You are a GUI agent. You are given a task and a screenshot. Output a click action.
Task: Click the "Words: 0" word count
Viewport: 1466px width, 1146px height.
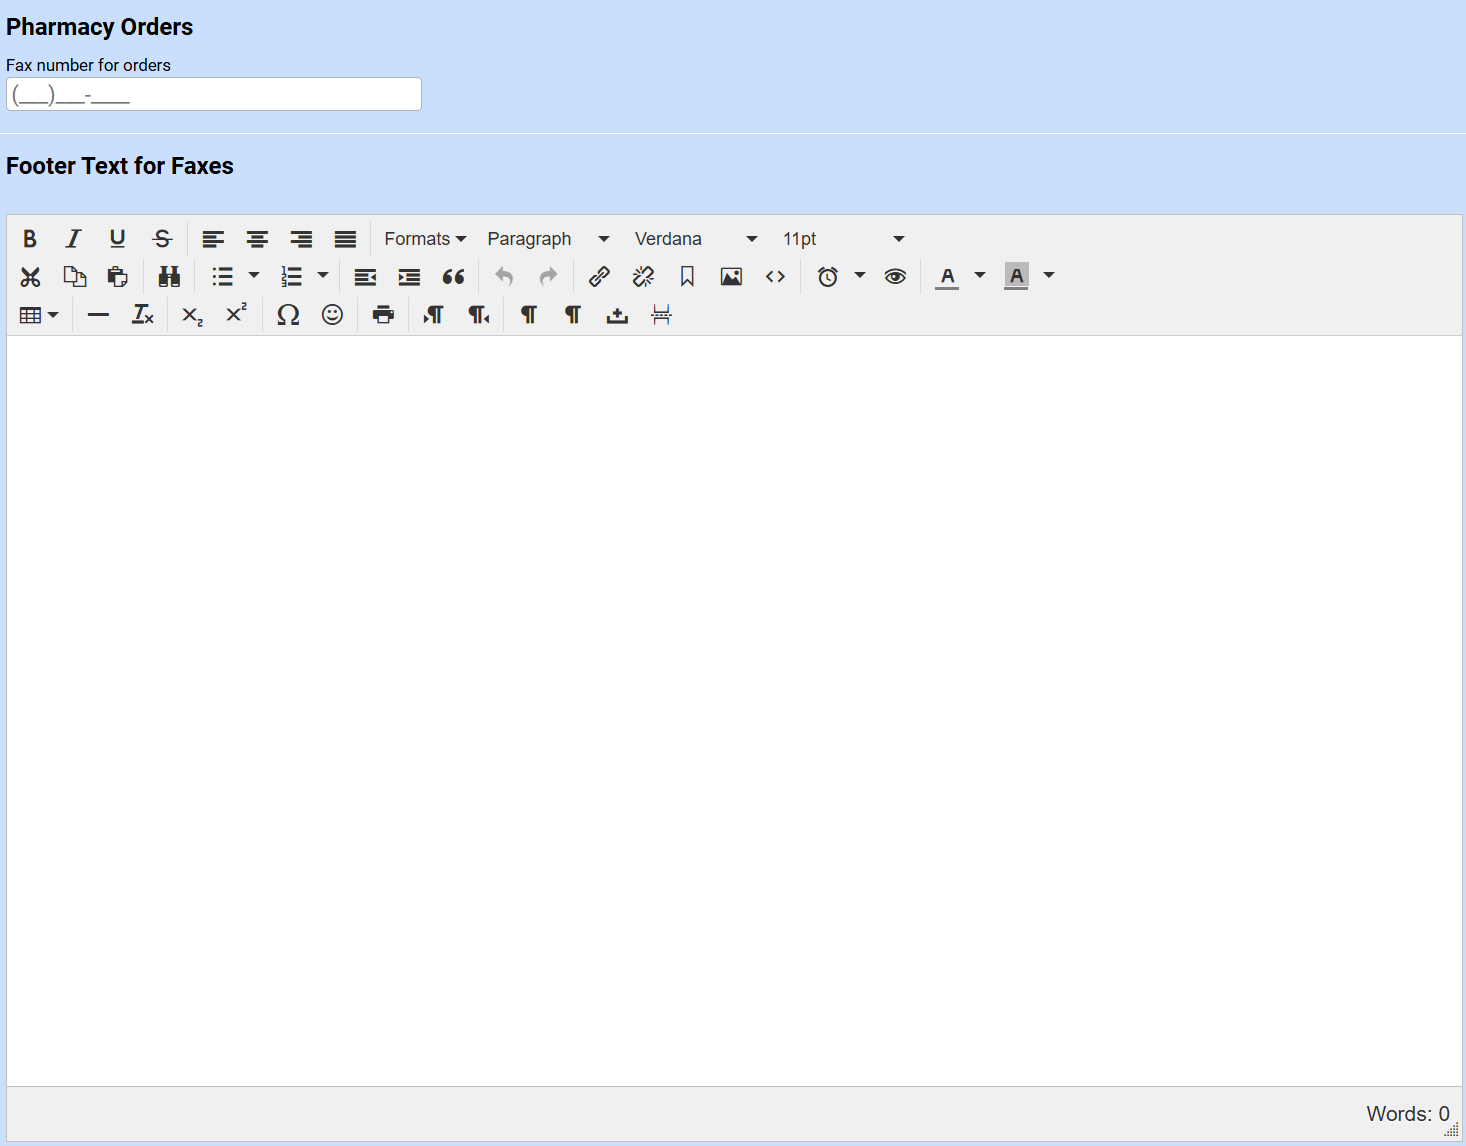[1408, 1114]
